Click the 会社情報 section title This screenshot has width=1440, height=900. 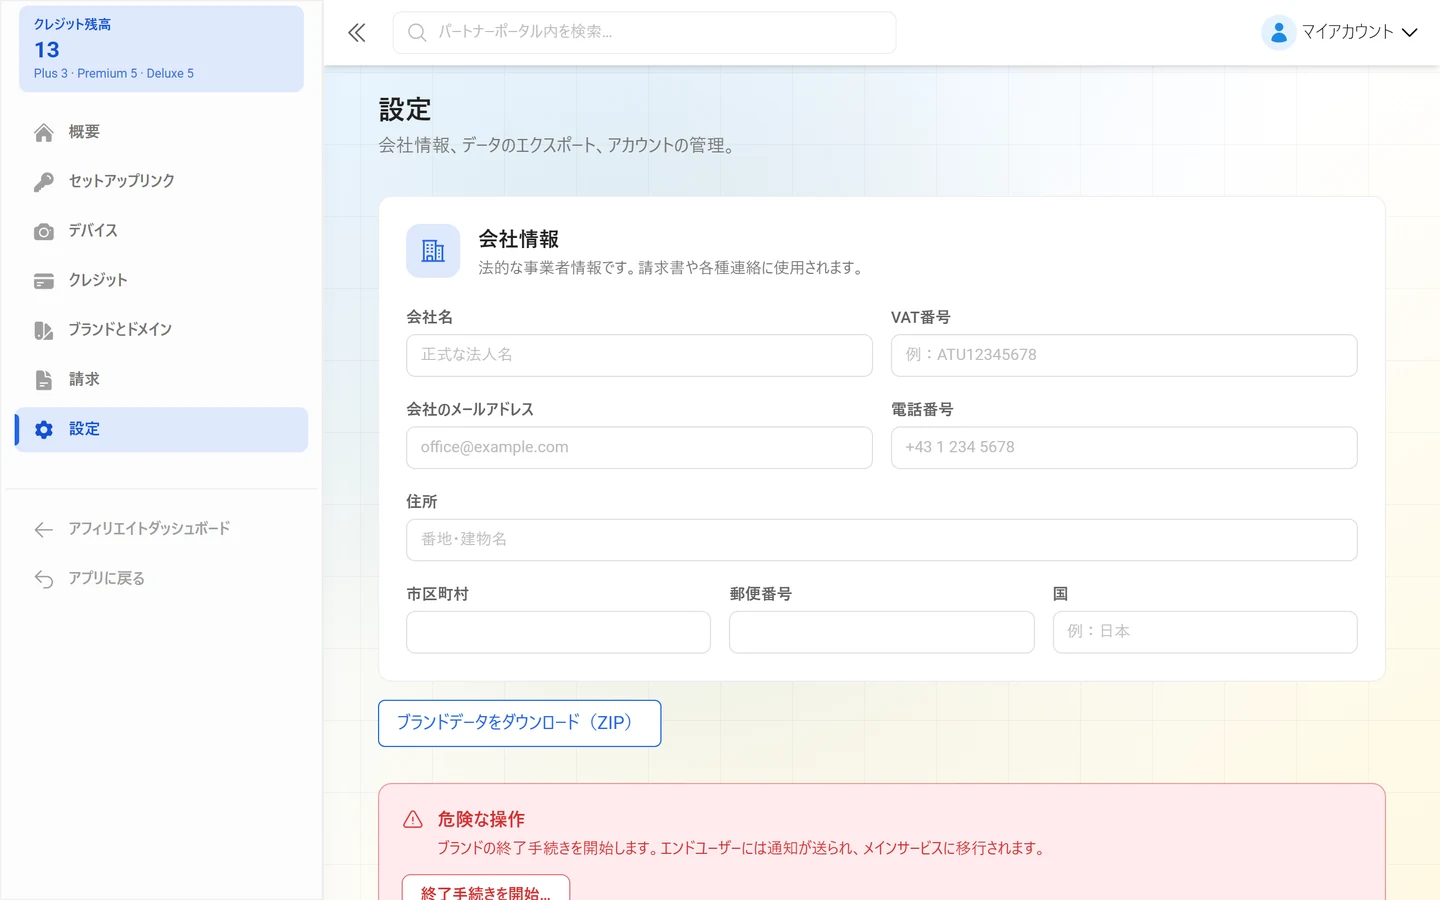519,239
